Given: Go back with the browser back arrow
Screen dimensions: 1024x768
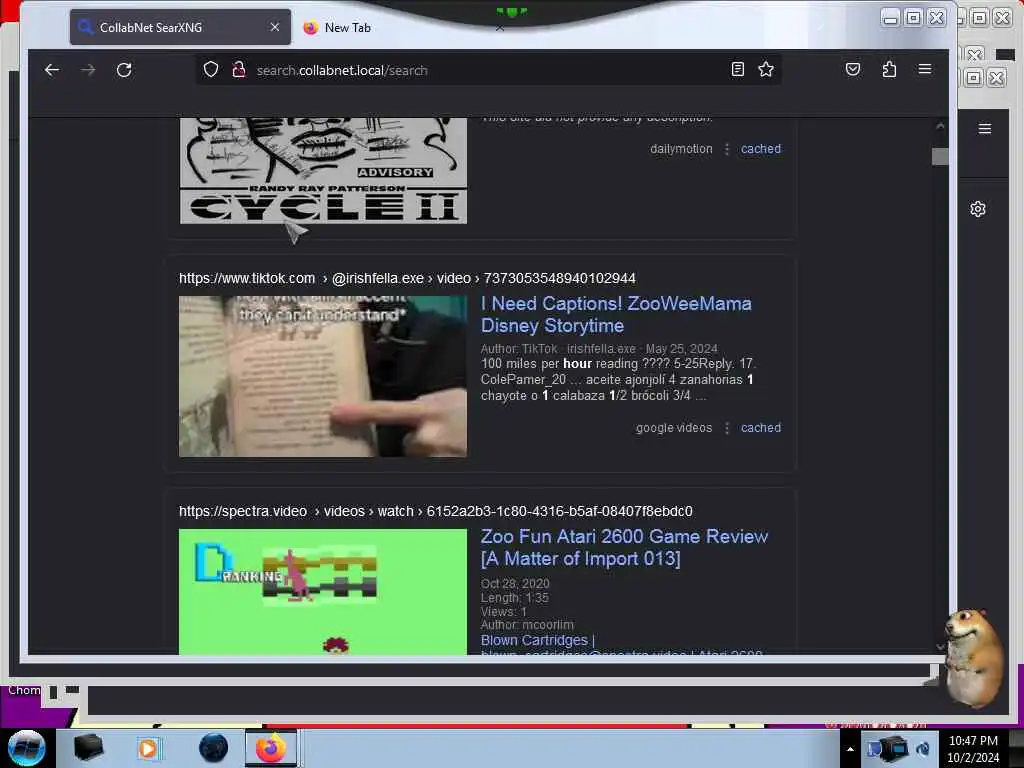Looking at the screenshot, I should tap(52, 70).
